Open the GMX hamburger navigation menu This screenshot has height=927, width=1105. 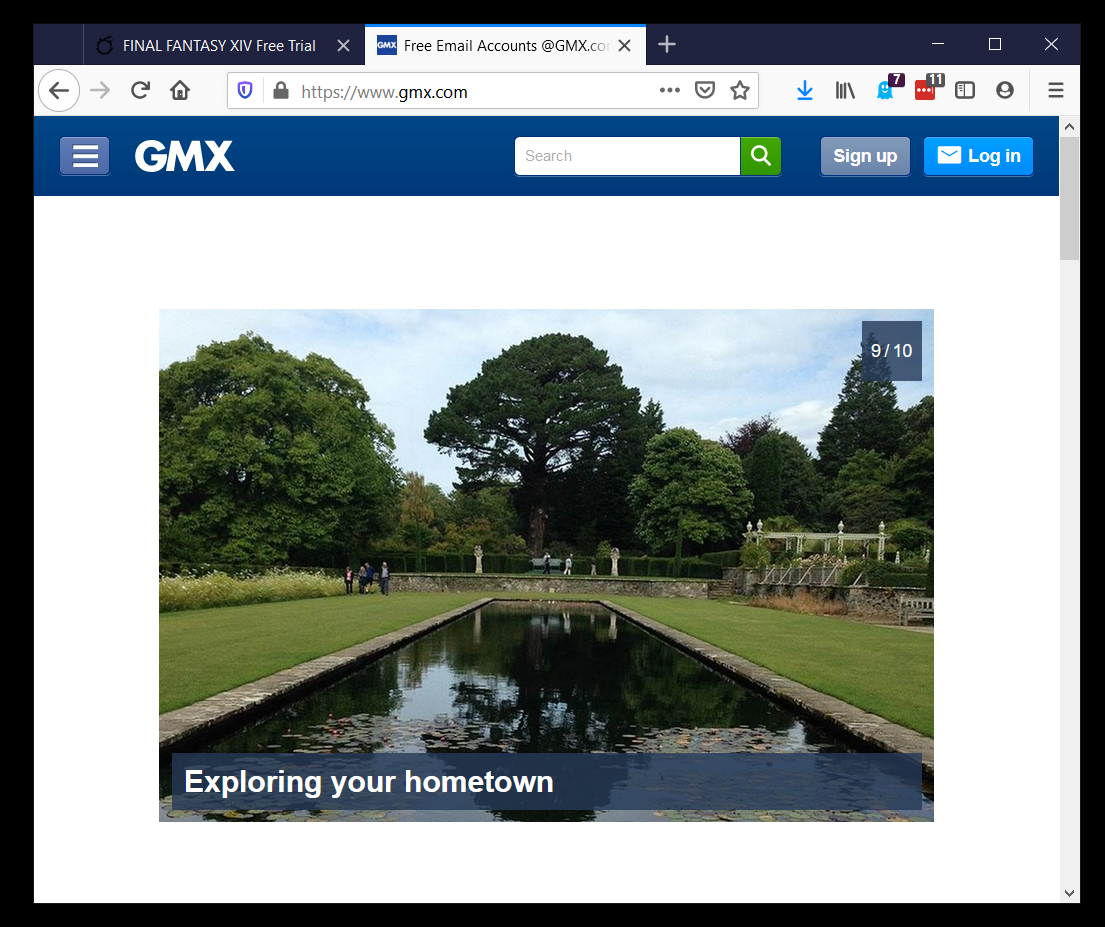(x=85, y=156)
